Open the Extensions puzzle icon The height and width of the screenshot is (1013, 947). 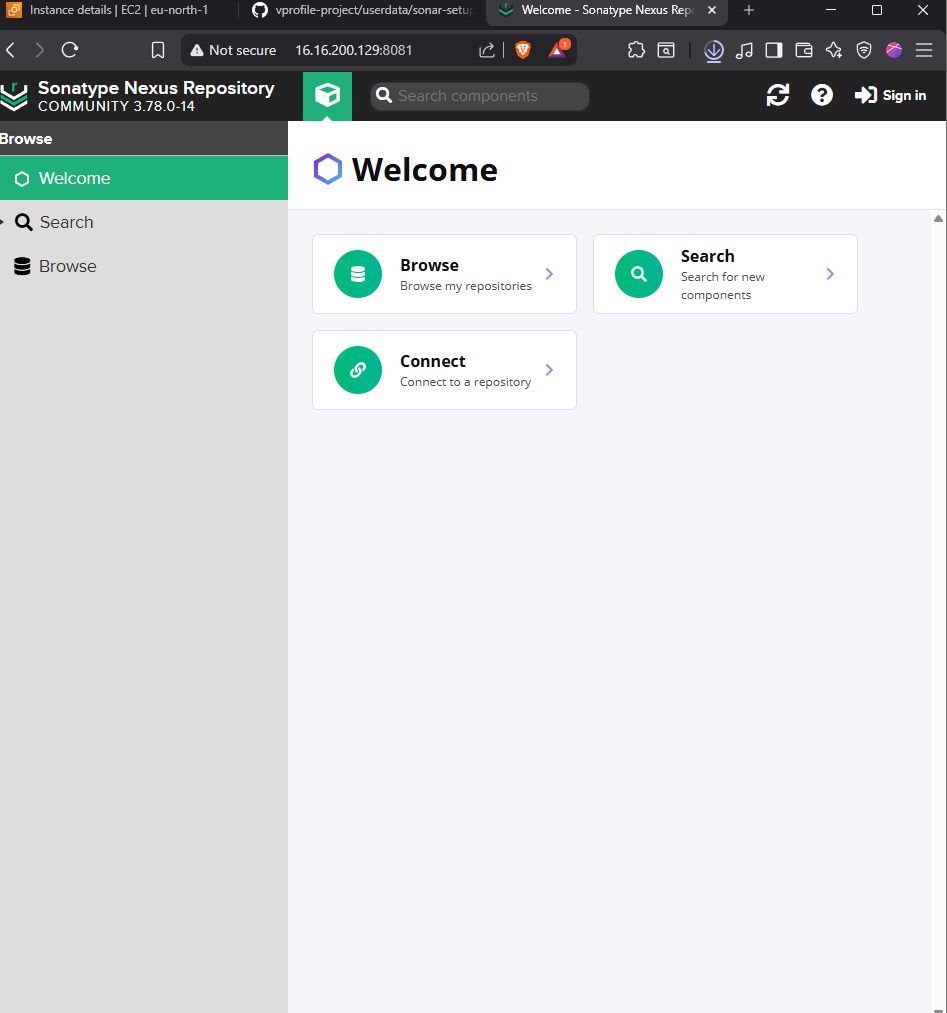click(x=636, y=50)
